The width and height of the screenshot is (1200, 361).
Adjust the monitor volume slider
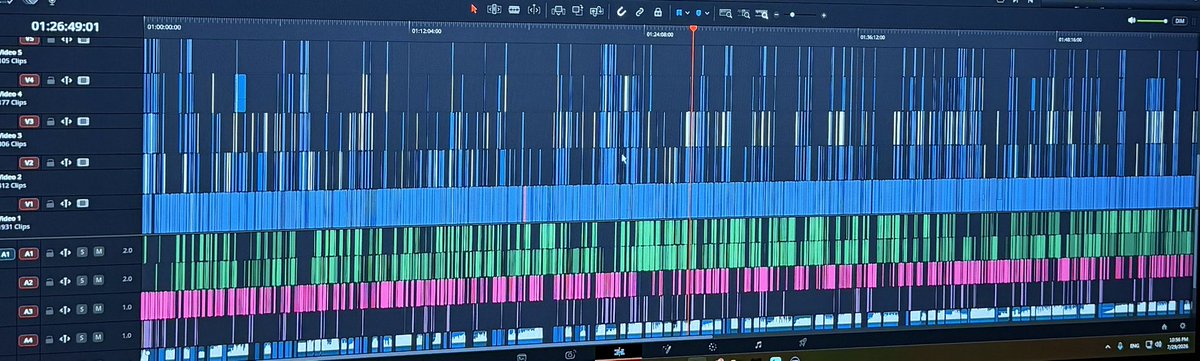click(x=1153, y=21)
